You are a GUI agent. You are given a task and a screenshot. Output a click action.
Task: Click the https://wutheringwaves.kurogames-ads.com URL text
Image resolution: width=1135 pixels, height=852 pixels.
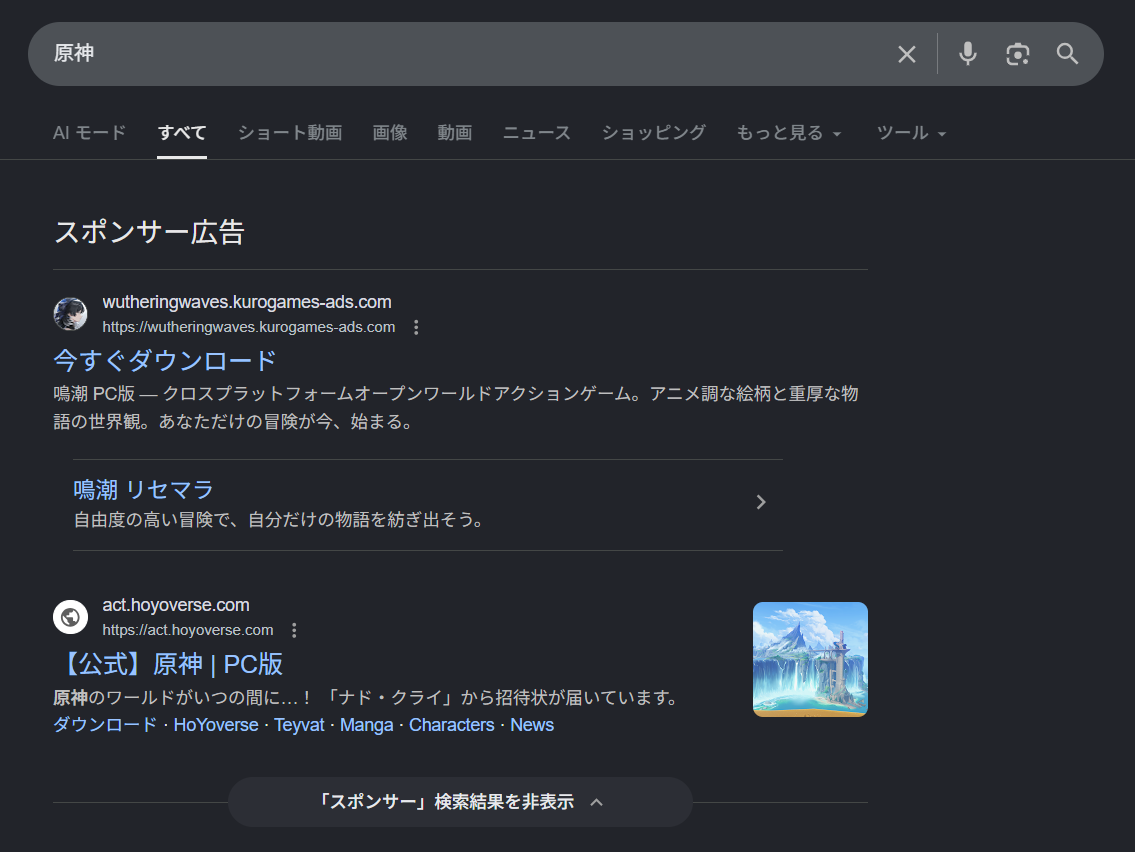click(x=249, y=327)
